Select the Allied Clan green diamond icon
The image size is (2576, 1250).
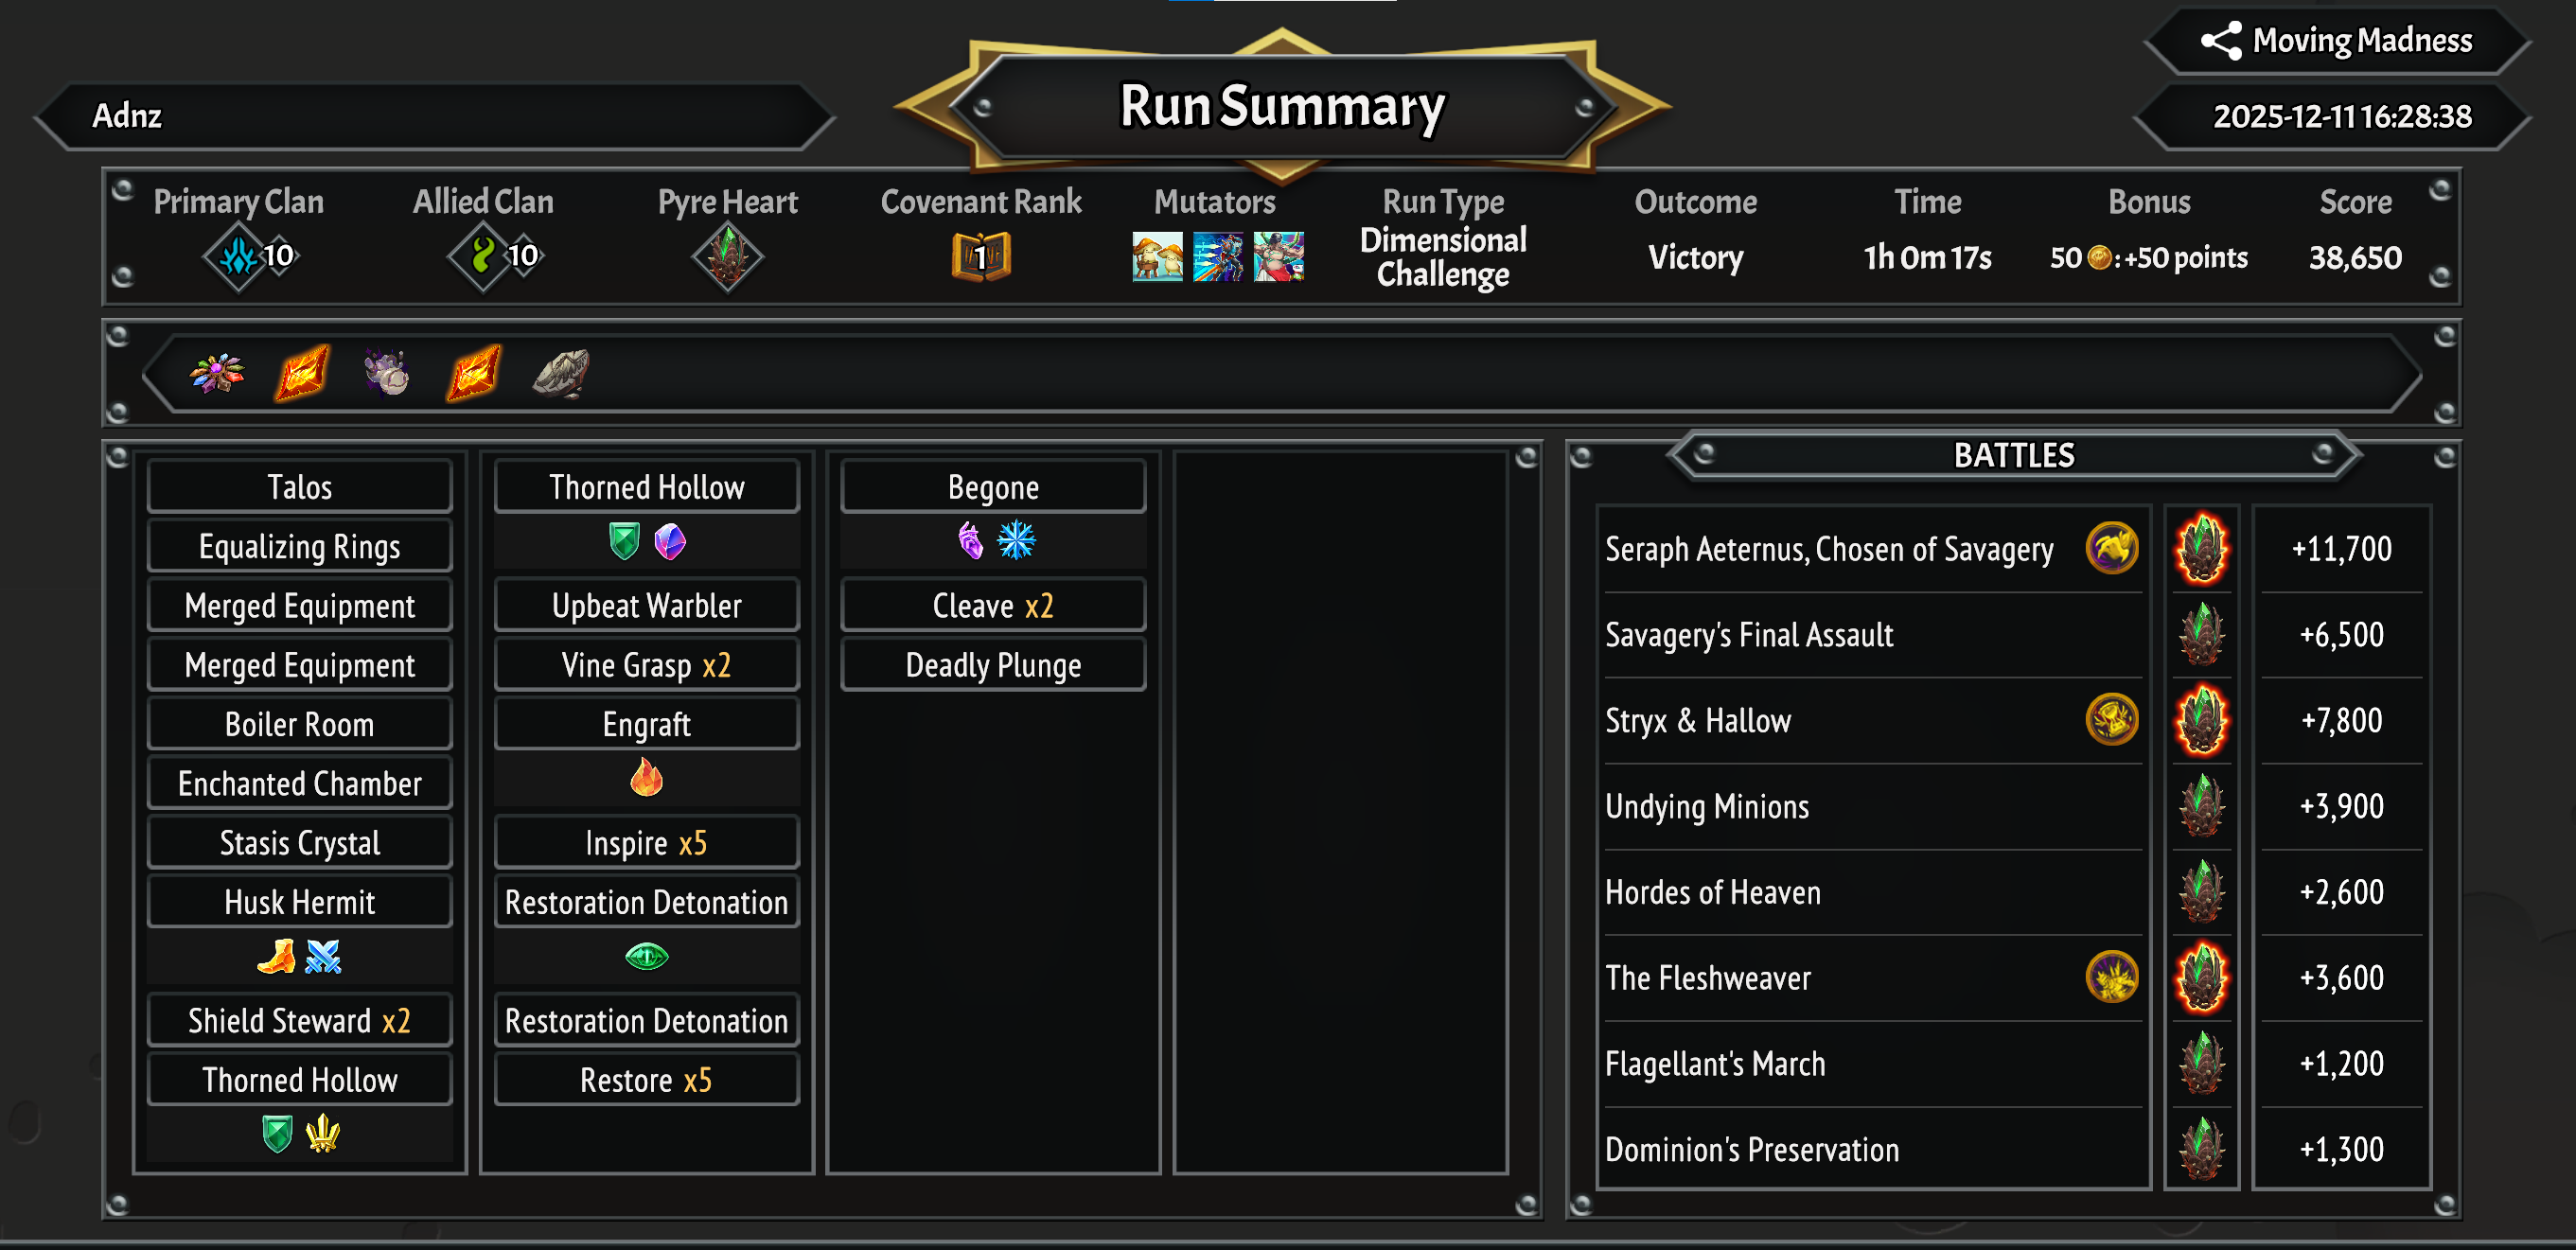483,256
